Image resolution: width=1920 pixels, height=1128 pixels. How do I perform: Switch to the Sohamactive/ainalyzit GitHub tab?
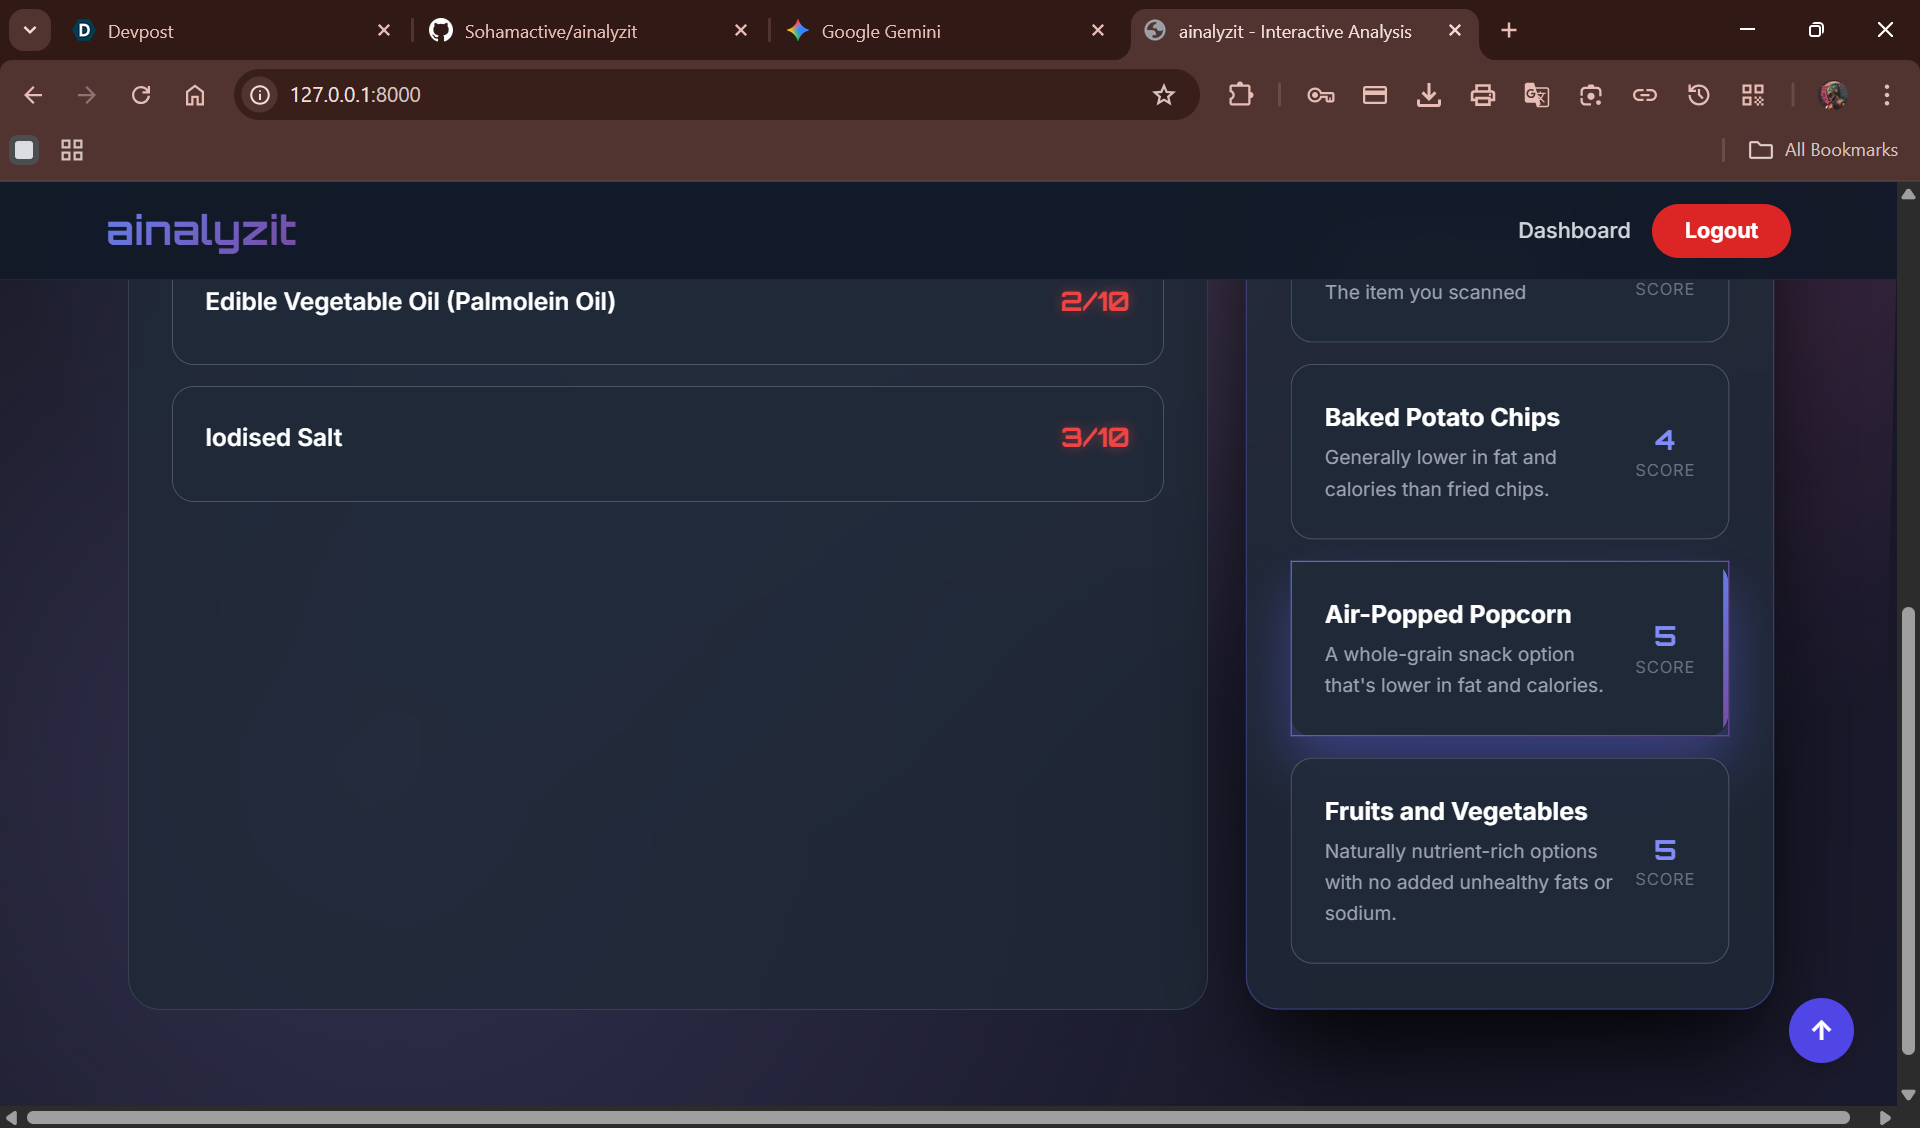click(x=550, y=31)
